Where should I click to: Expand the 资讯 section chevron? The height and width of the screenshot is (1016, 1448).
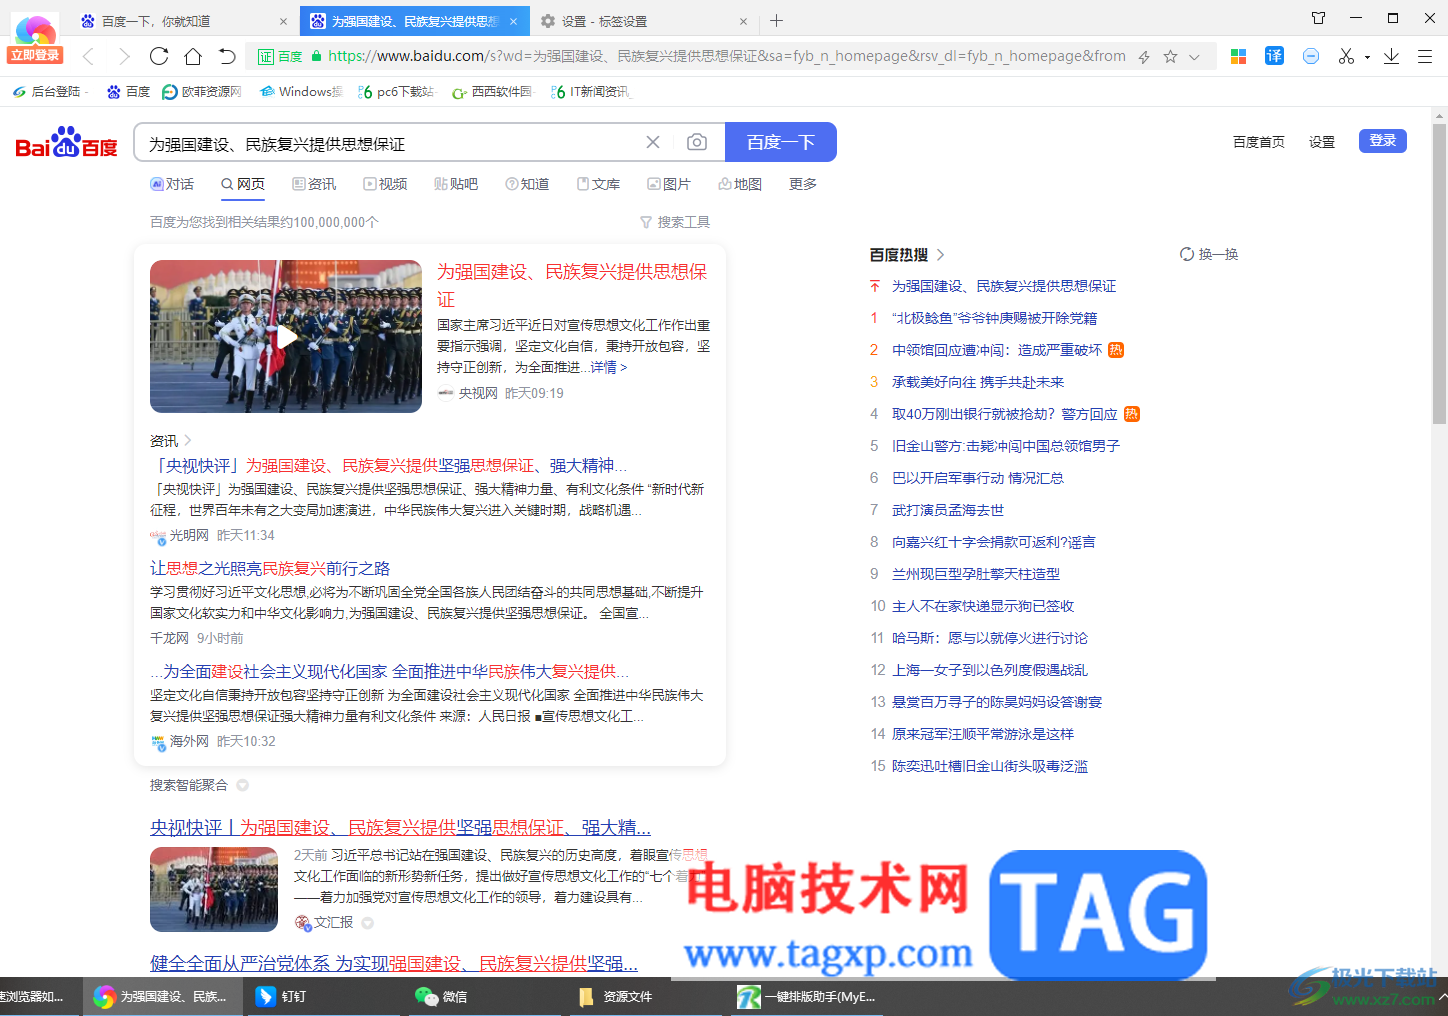point(188,441)
